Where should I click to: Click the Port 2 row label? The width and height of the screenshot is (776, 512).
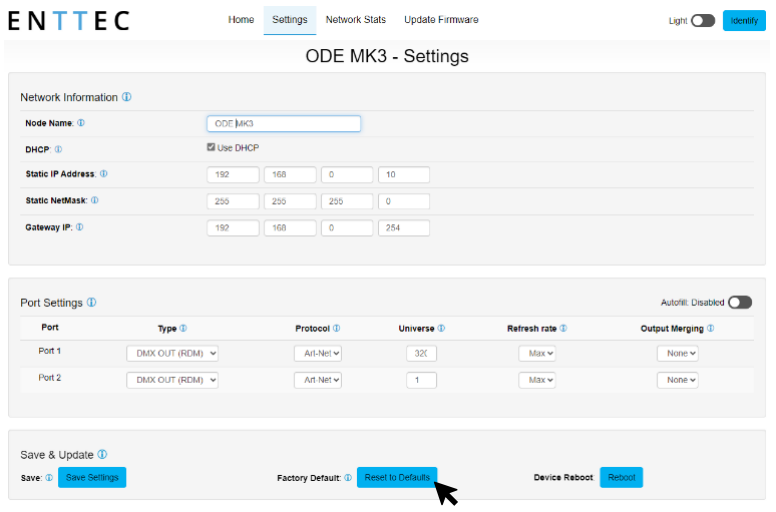pos(49,377)
